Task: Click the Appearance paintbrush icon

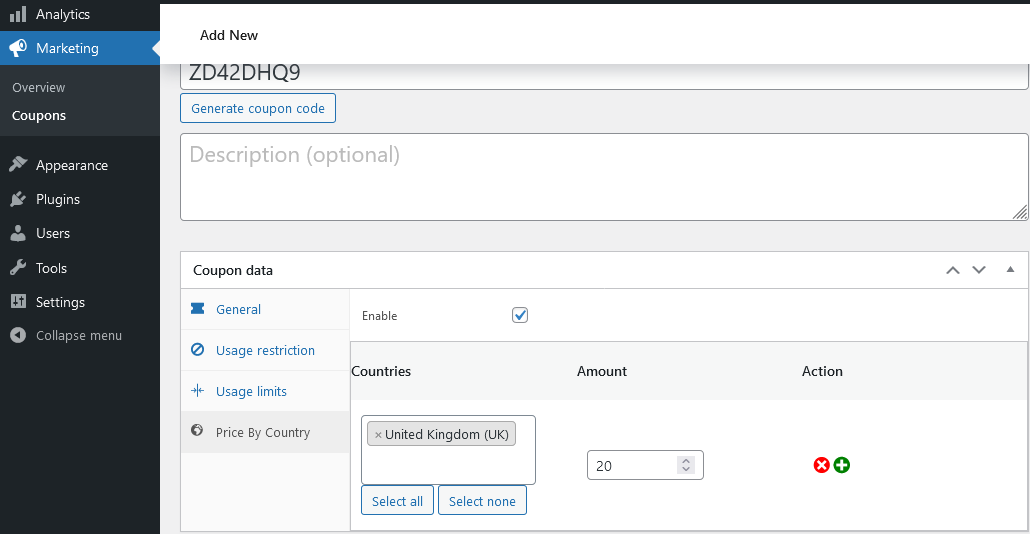Action: 18,164
